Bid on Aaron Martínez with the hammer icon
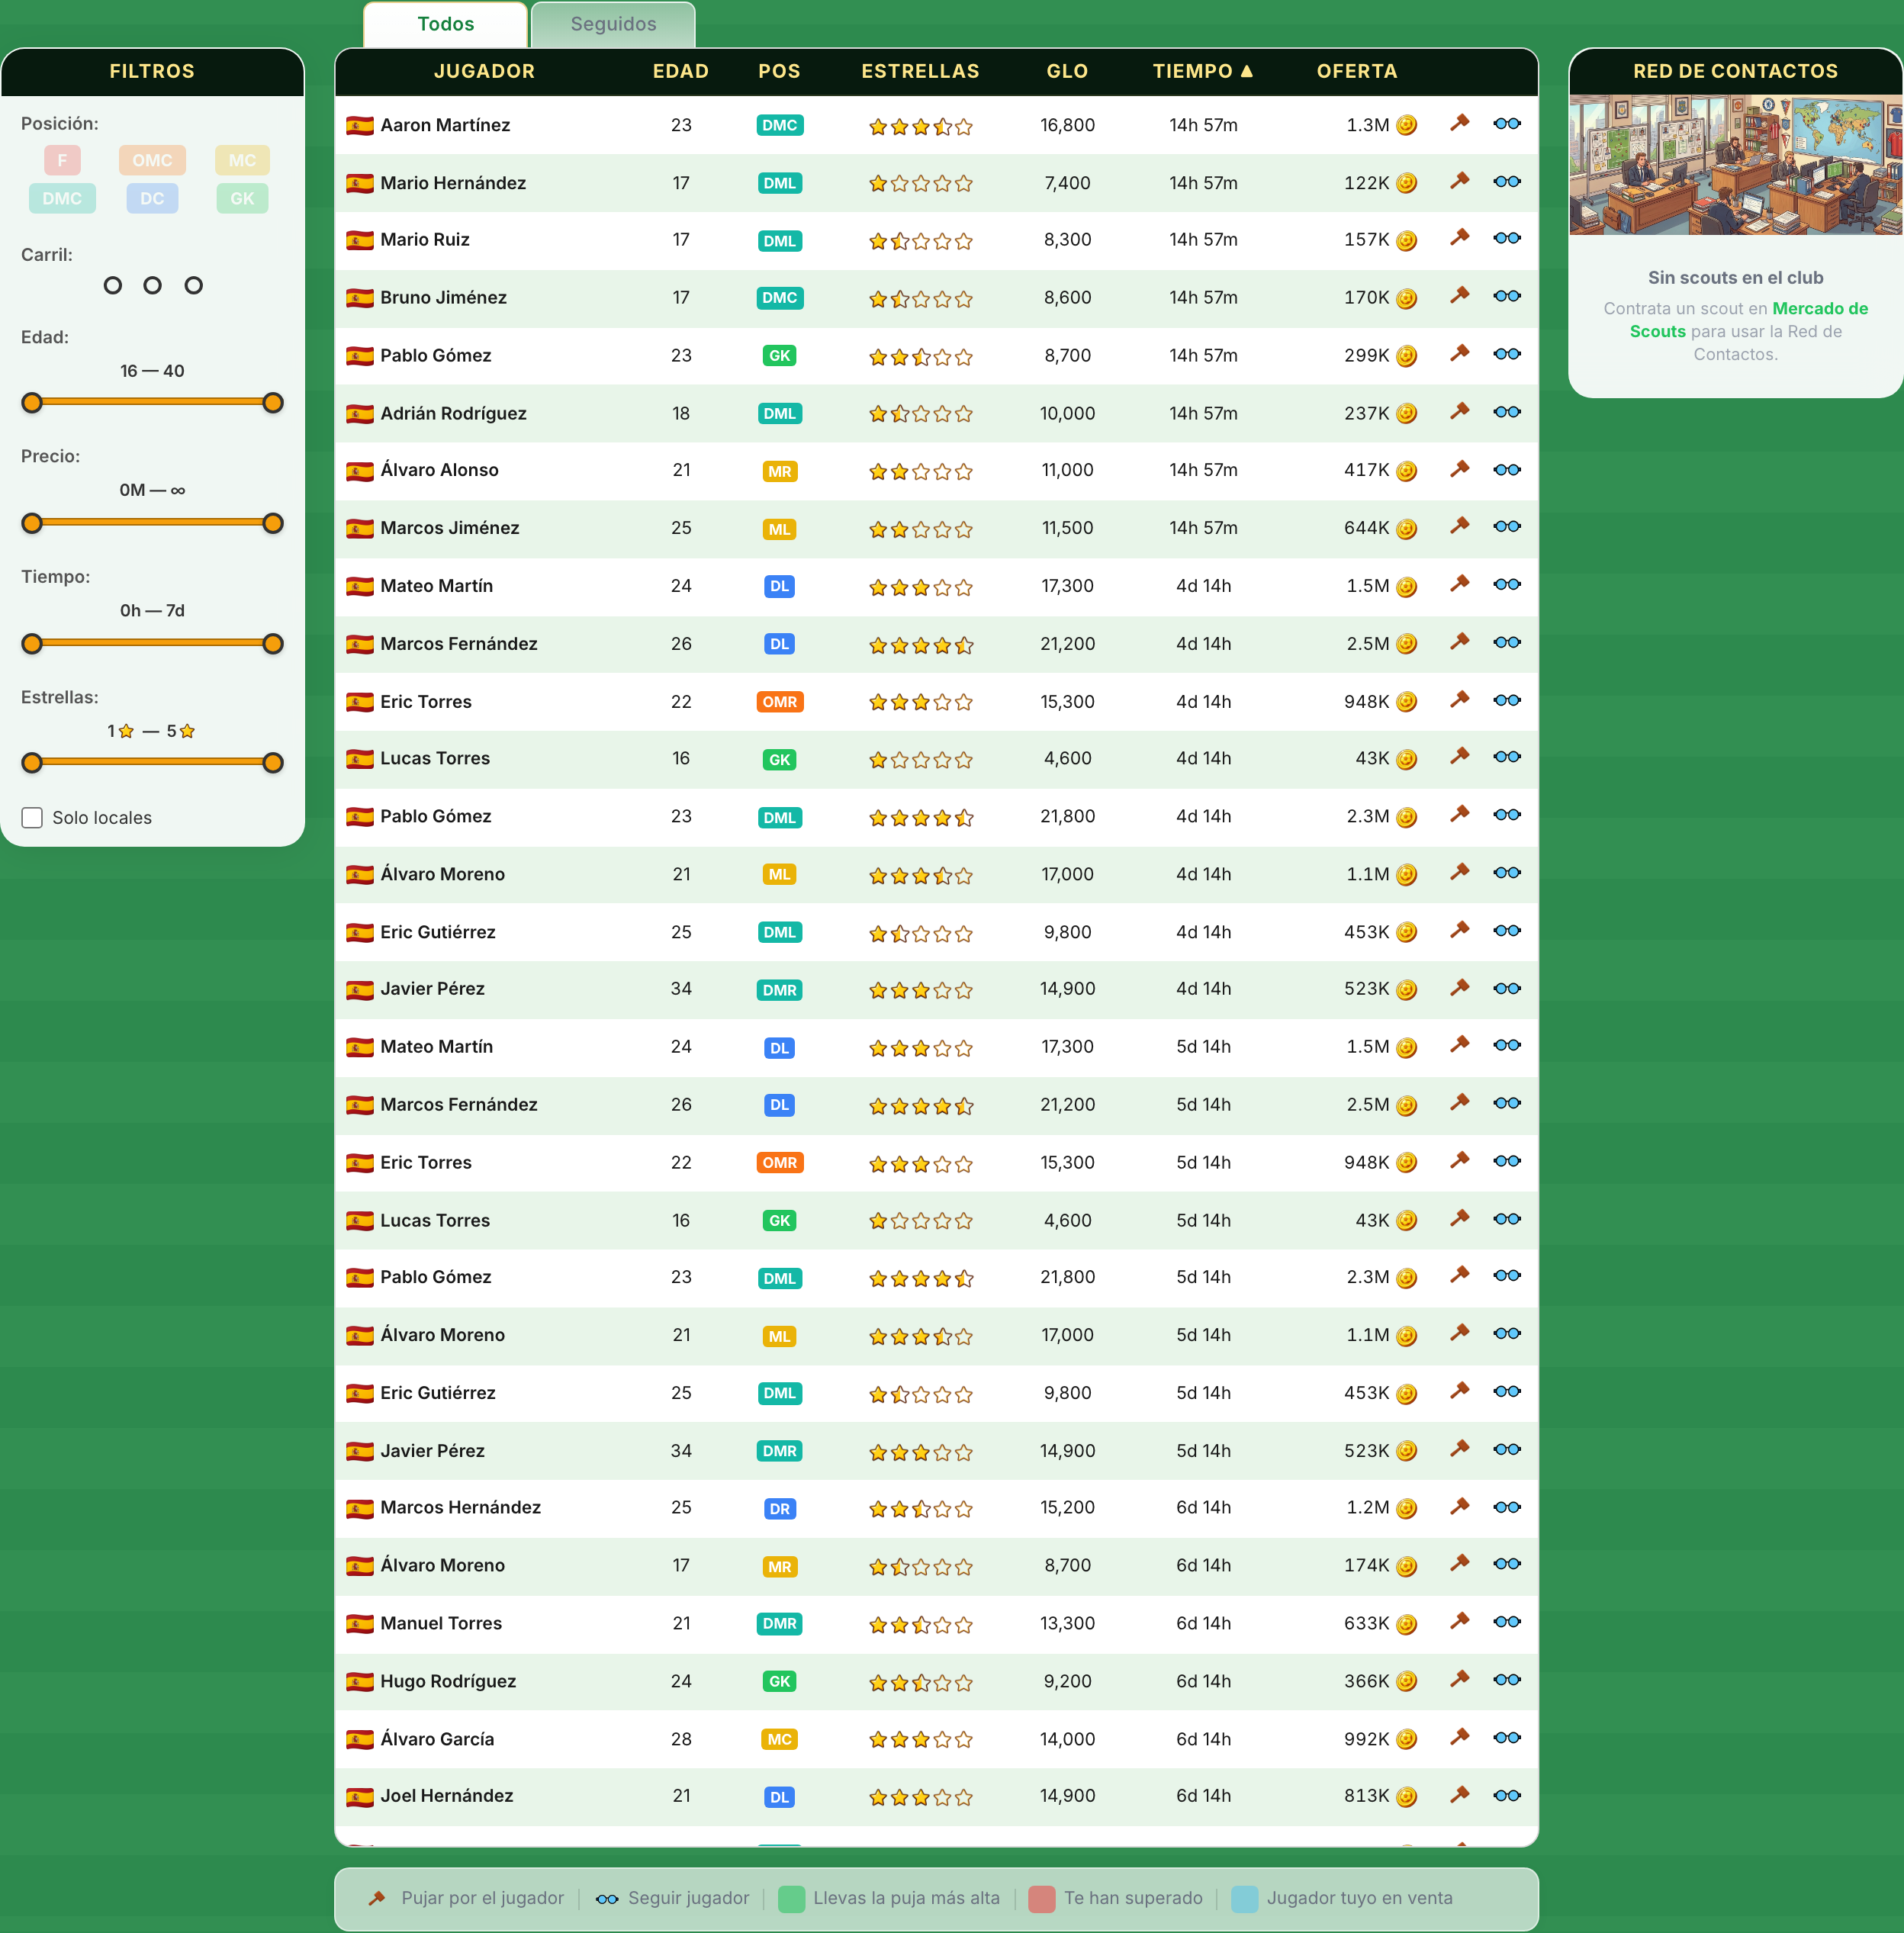 click(1459, 124)
